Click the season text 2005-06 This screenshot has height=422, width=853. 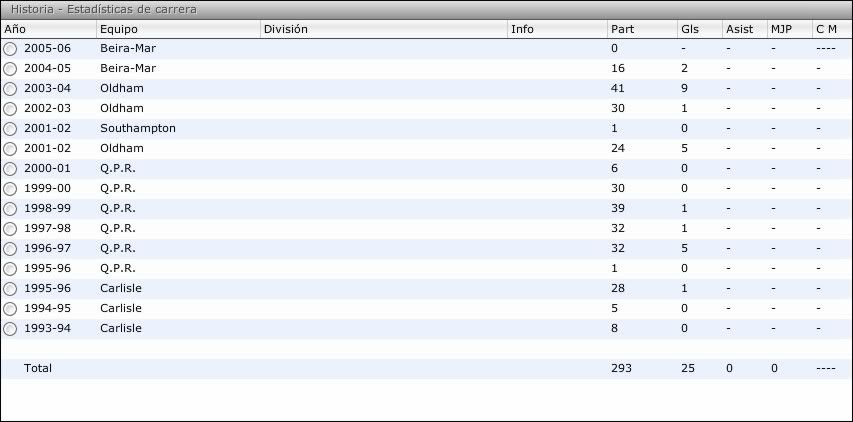click(47, 48)
